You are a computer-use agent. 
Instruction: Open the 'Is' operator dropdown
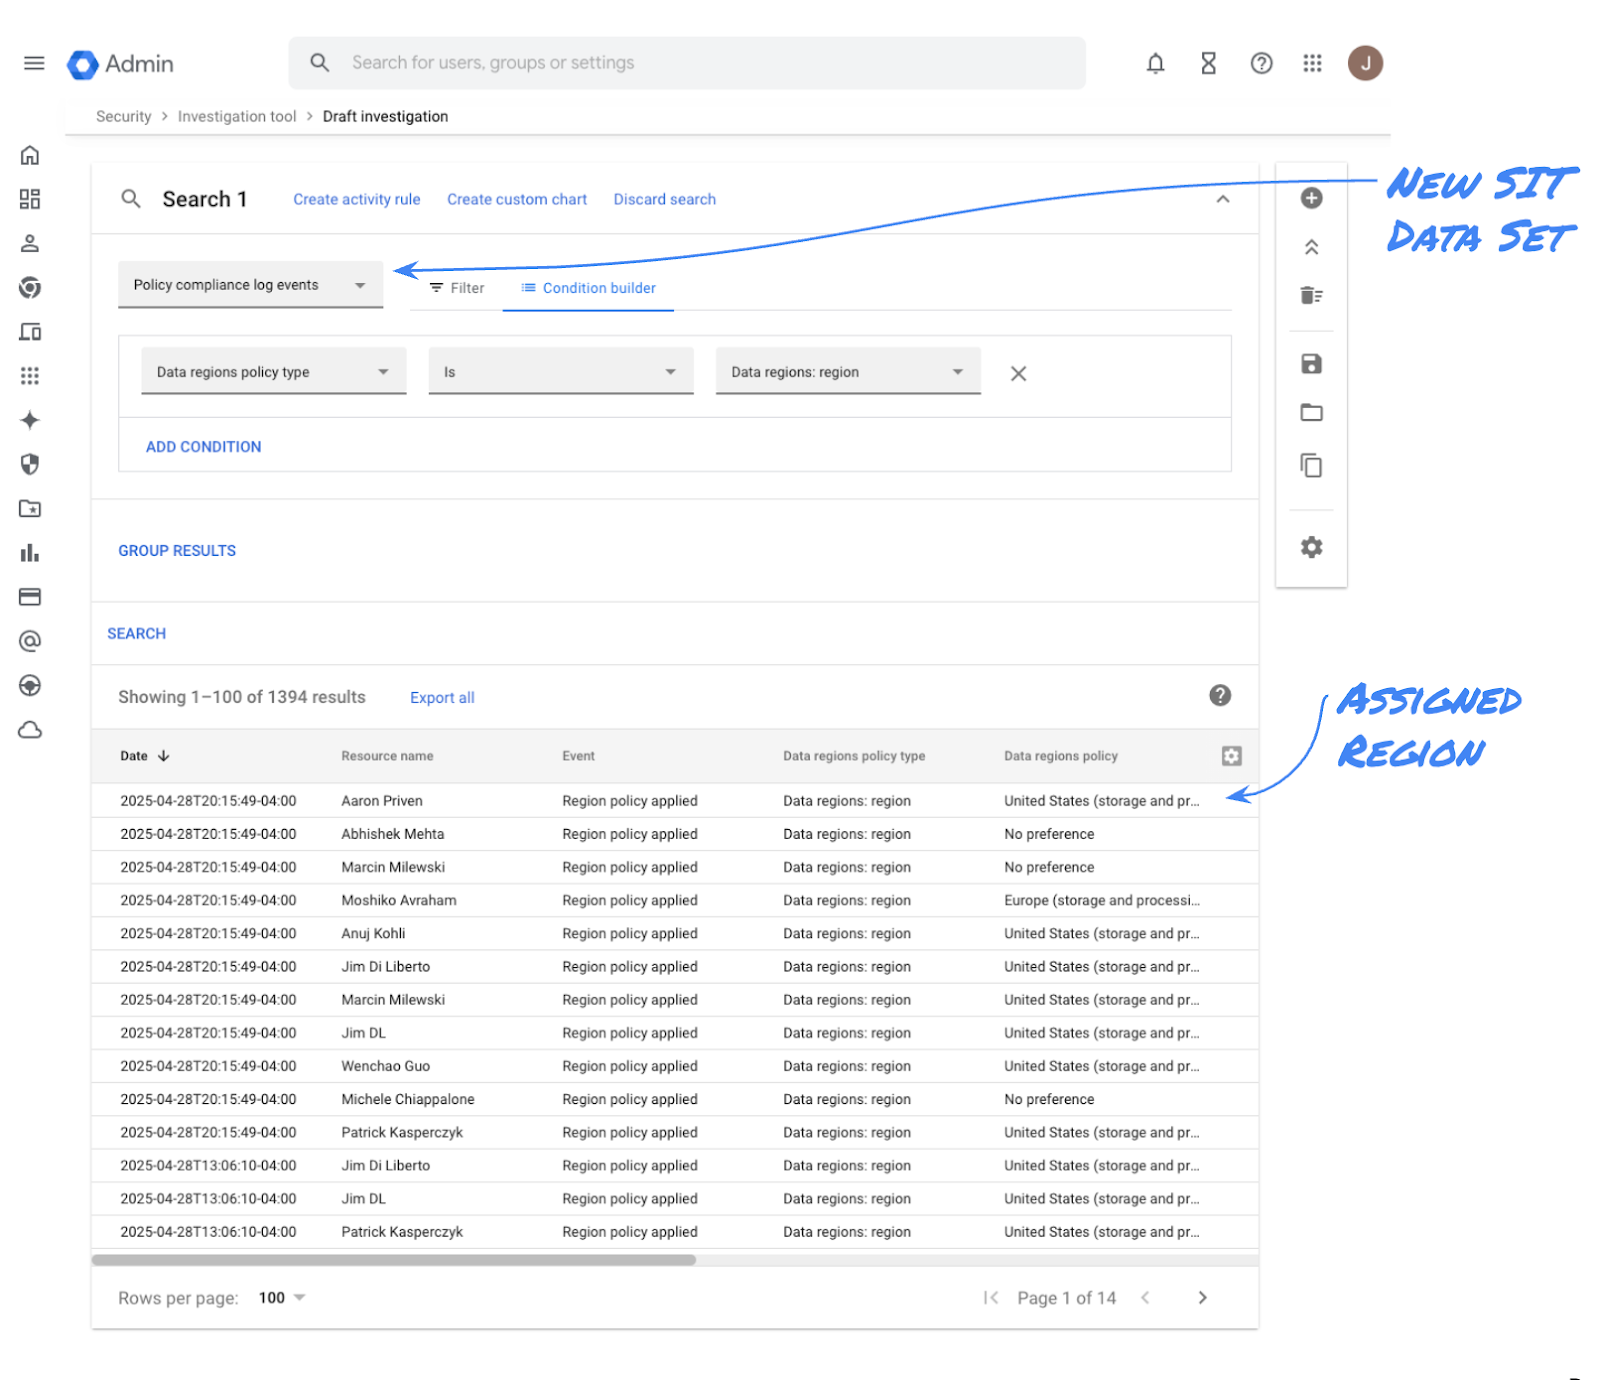tap(561, 372)
